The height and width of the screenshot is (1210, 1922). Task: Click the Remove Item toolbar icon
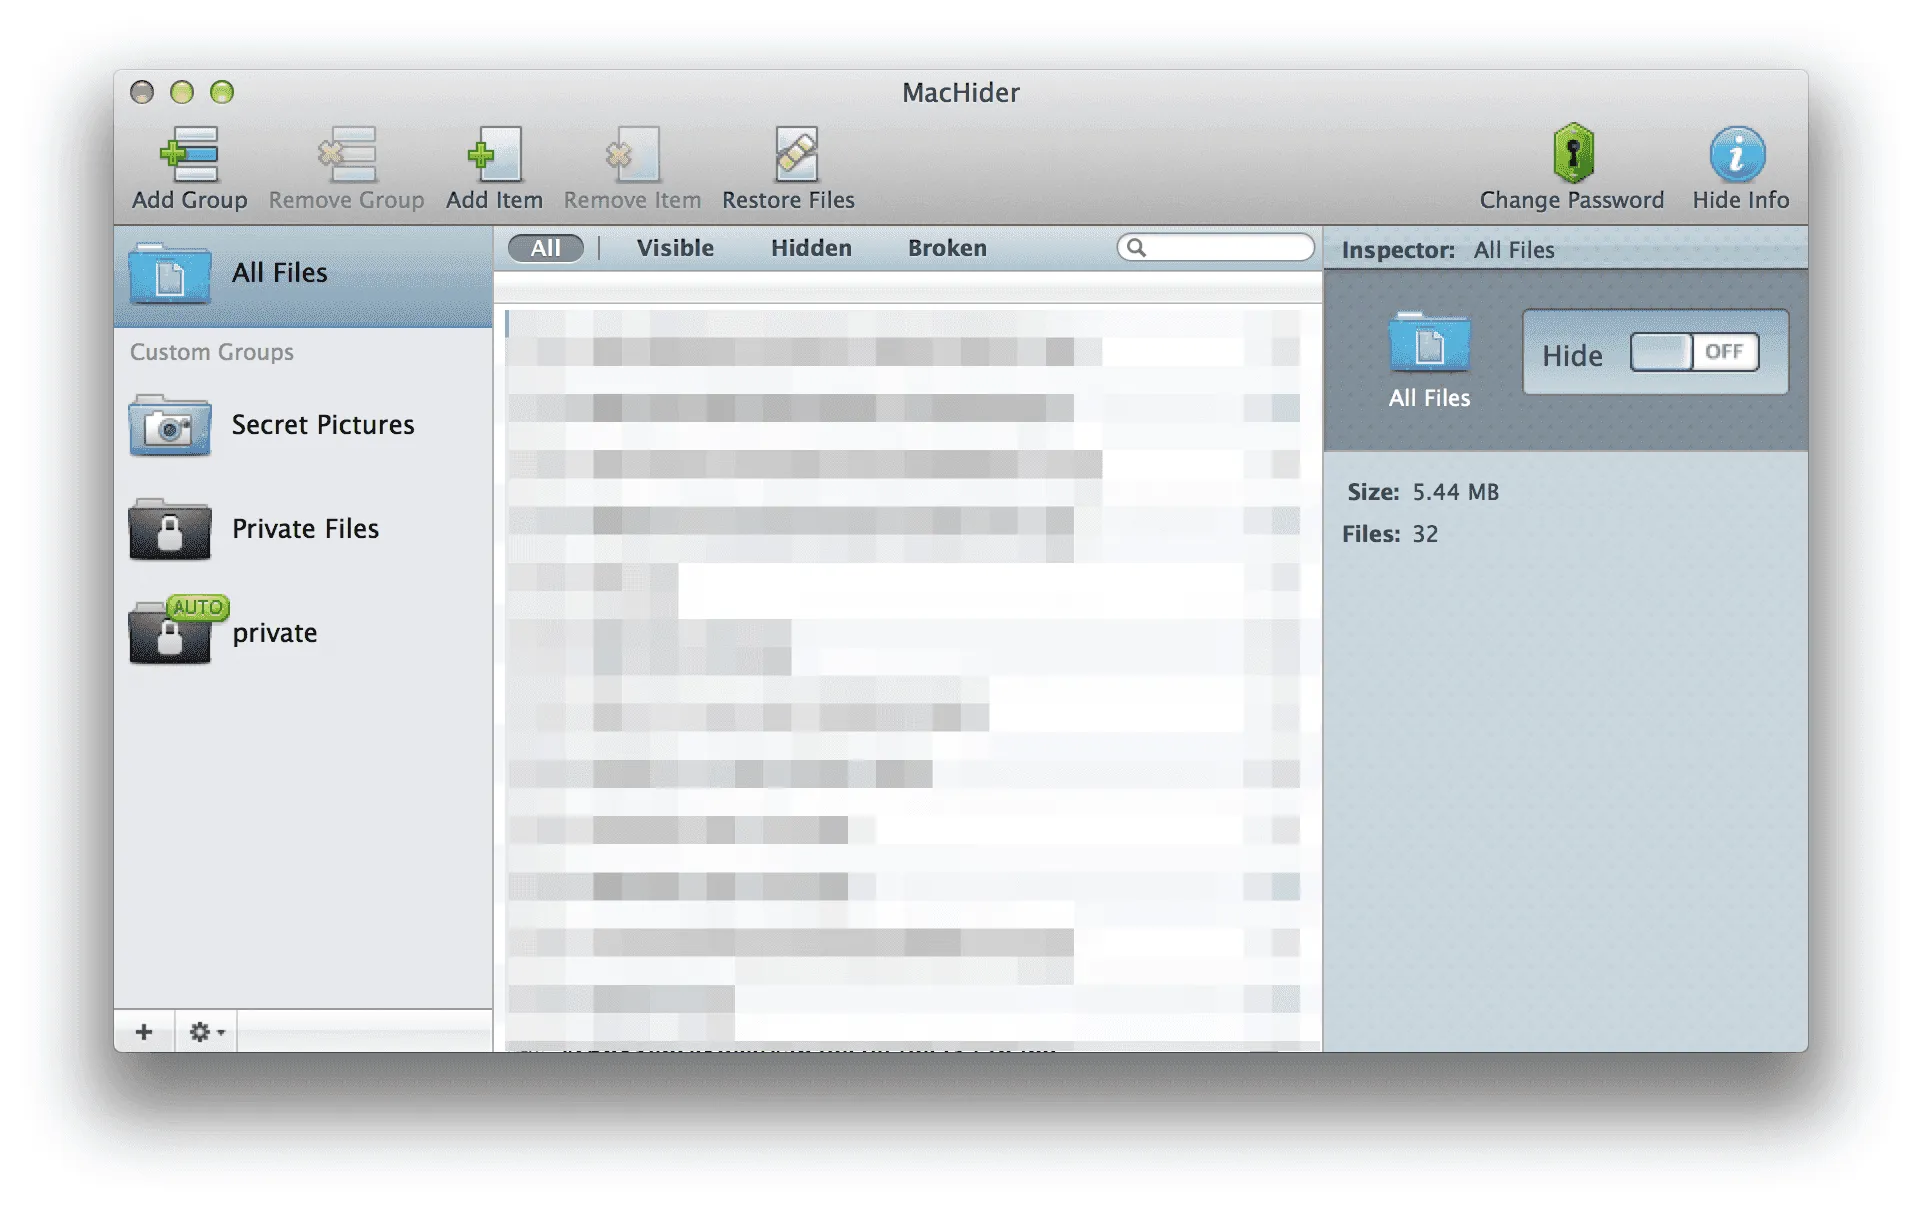[632, 155]
